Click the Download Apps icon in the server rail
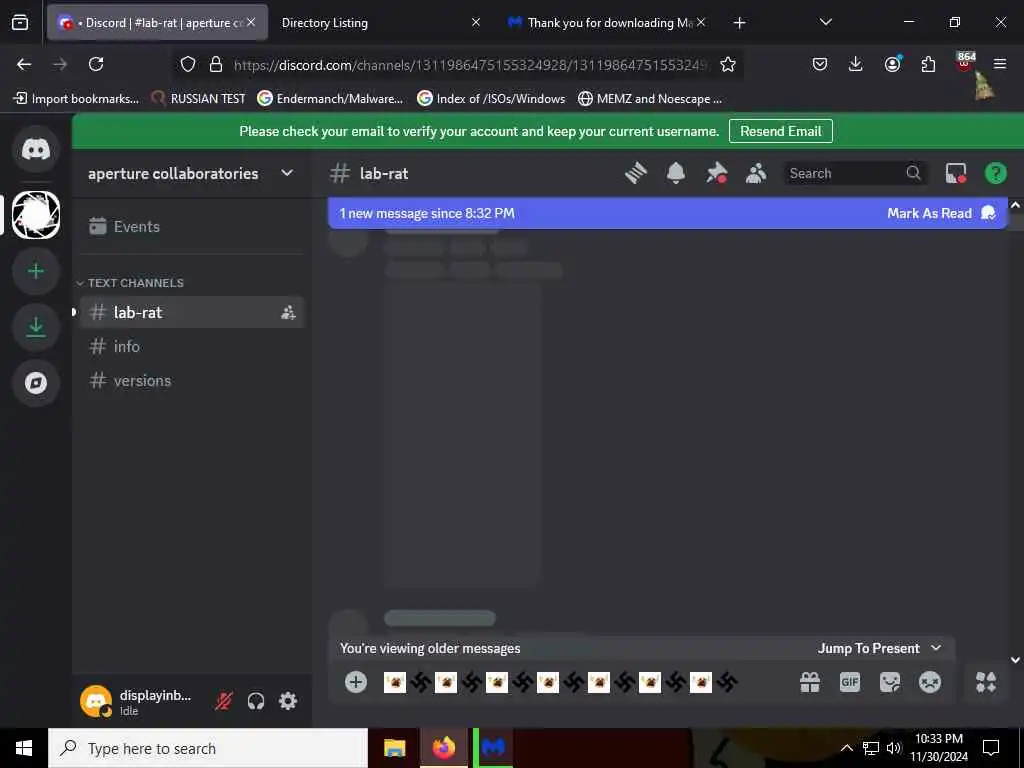This screenshot has width=1024, height=768. tap(36, 327)
